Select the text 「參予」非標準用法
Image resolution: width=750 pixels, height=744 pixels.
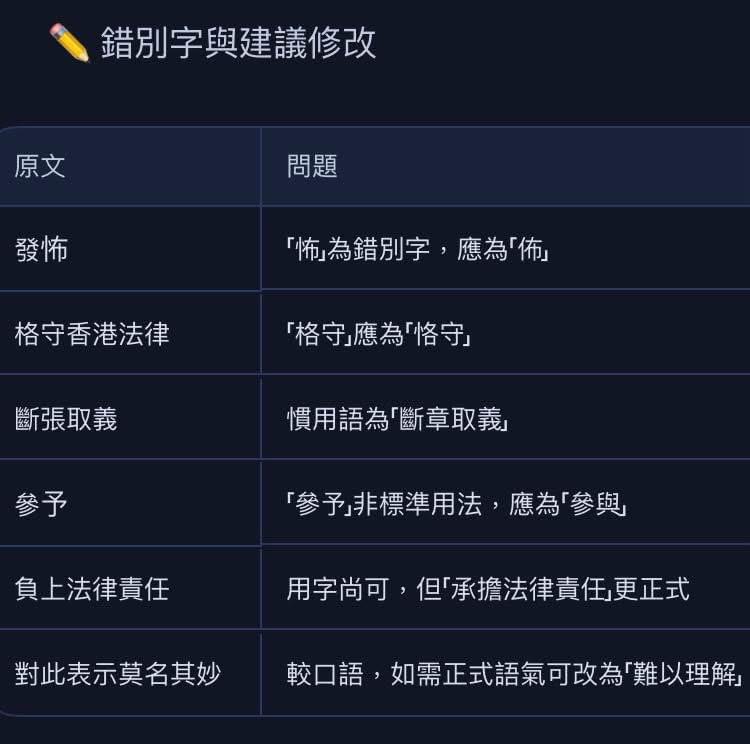coord(384,504)
